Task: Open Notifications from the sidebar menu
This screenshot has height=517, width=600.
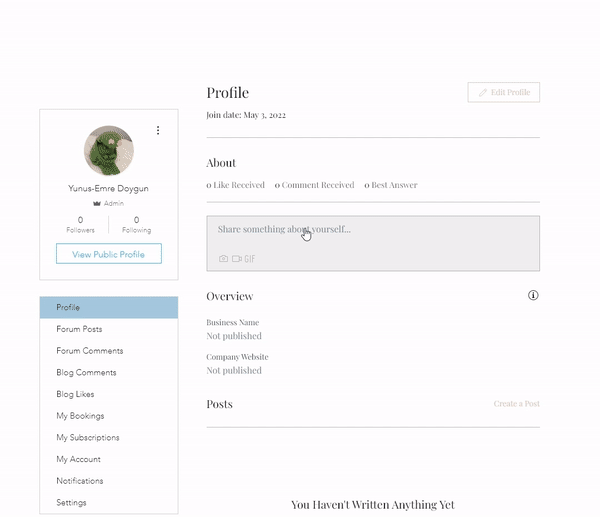Action: (x=80, y=481)
